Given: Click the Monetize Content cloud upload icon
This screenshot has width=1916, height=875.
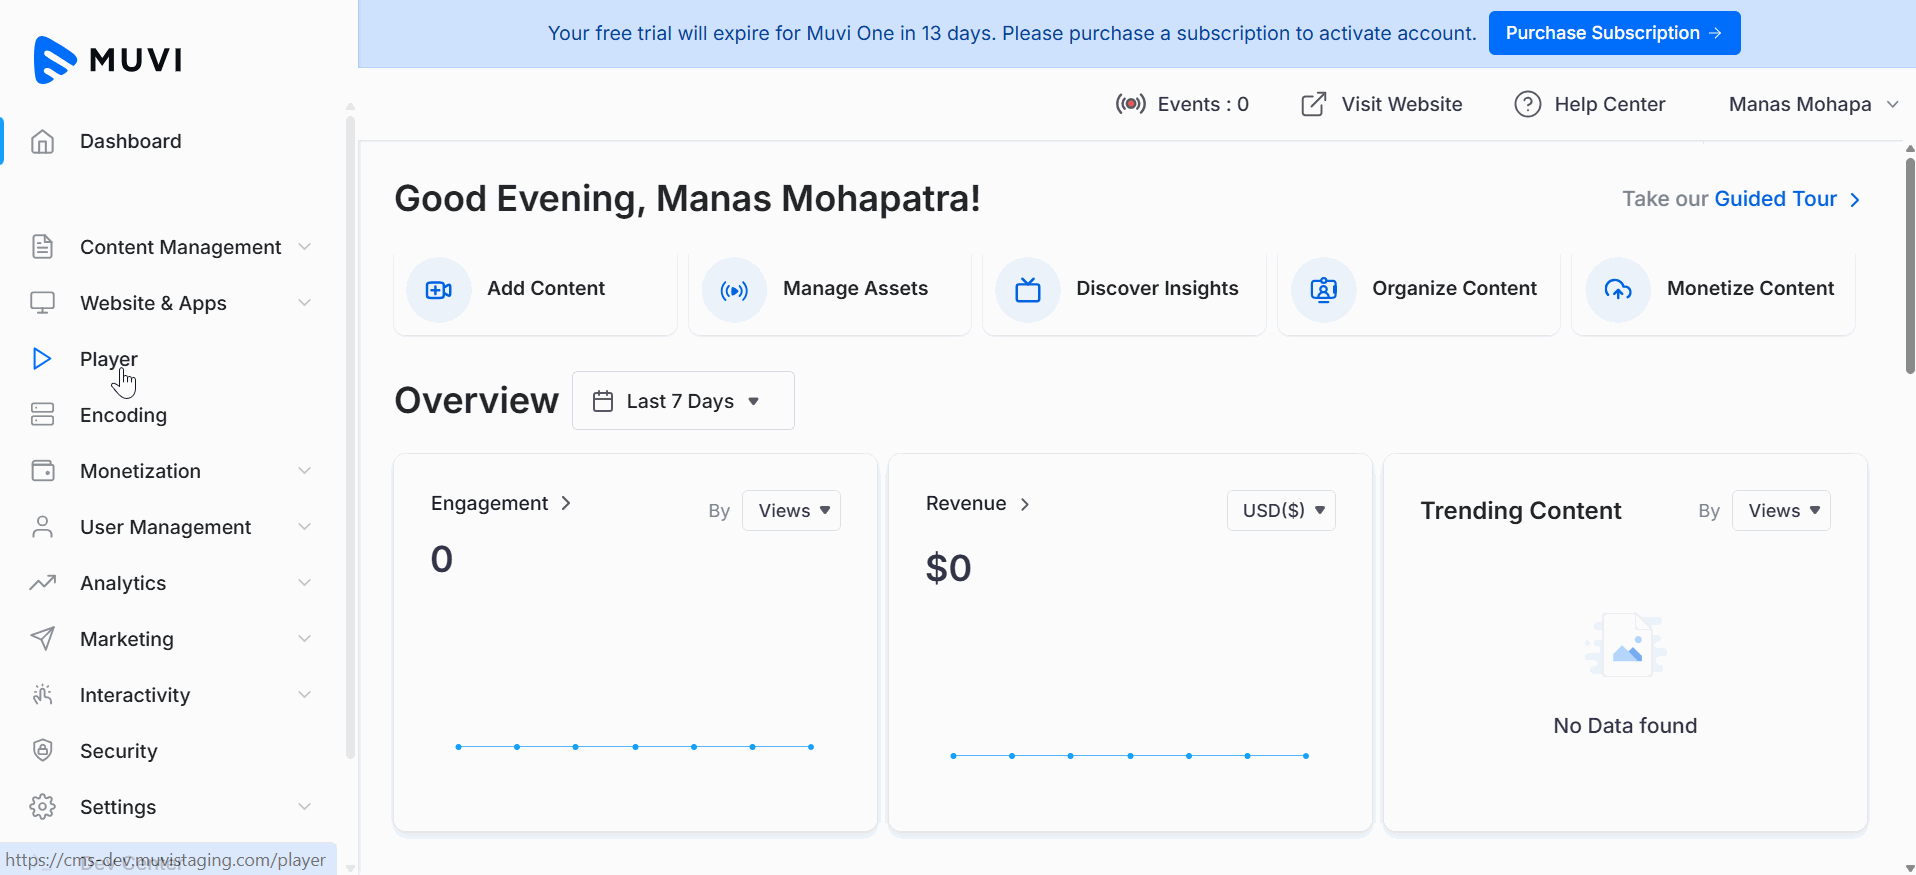Looking at the screenshot, I should [1617, 290].
